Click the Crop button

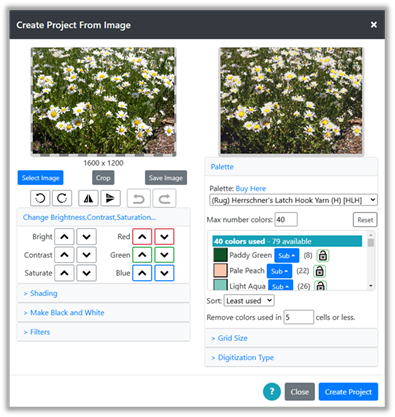tap(103, 178)
